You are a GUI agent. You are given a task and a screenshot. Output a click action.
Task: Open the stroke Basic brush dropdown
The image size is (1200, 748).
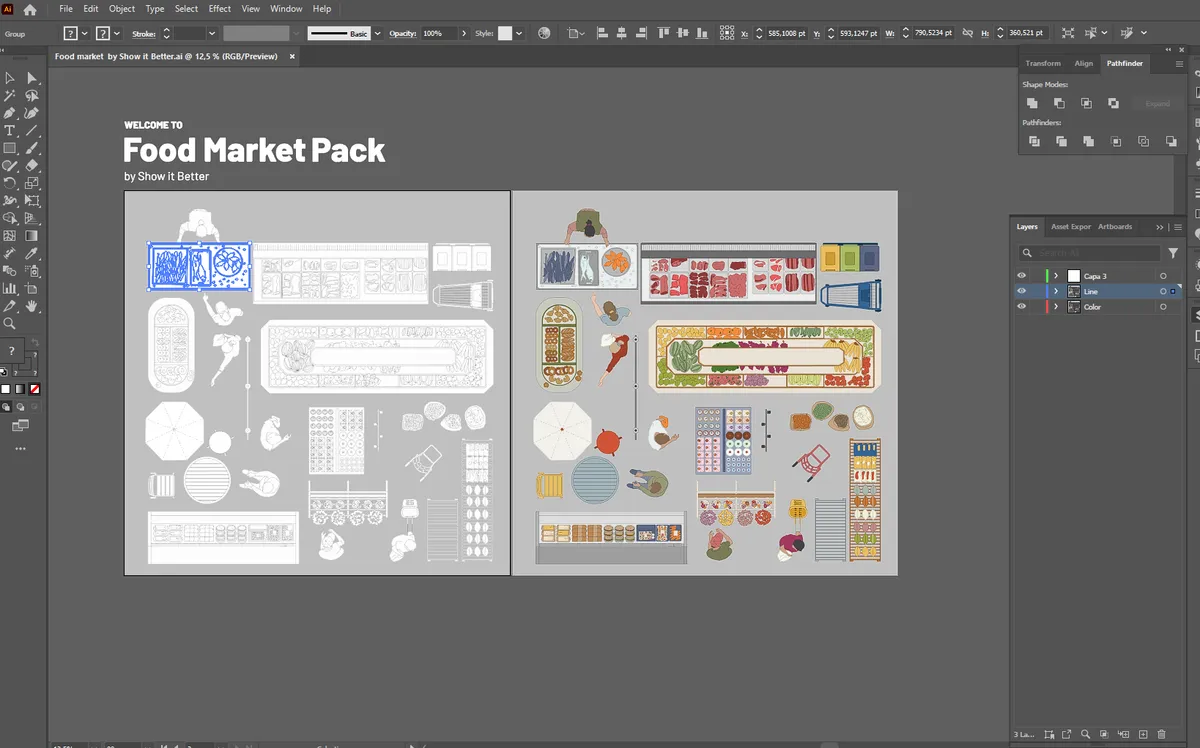tap(376, 33)
